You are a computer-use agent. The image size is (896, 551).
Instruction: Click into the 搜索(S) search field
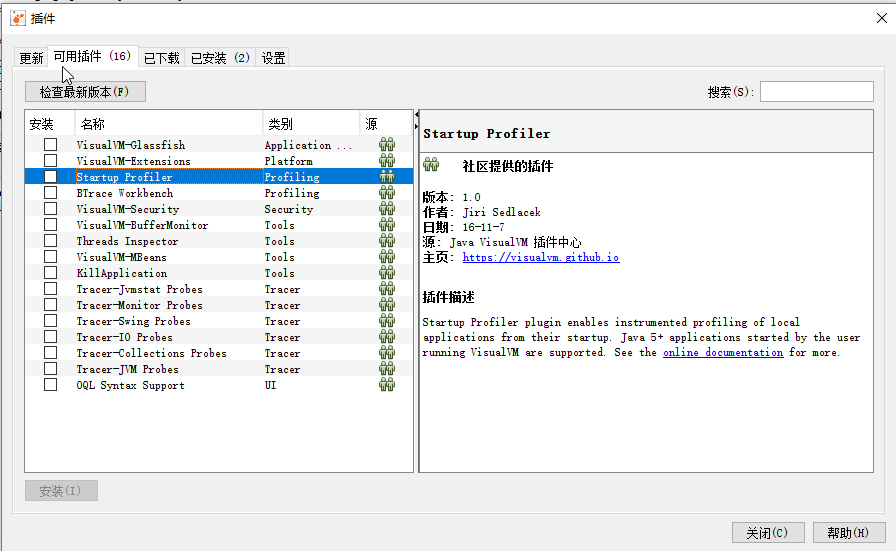817,91
